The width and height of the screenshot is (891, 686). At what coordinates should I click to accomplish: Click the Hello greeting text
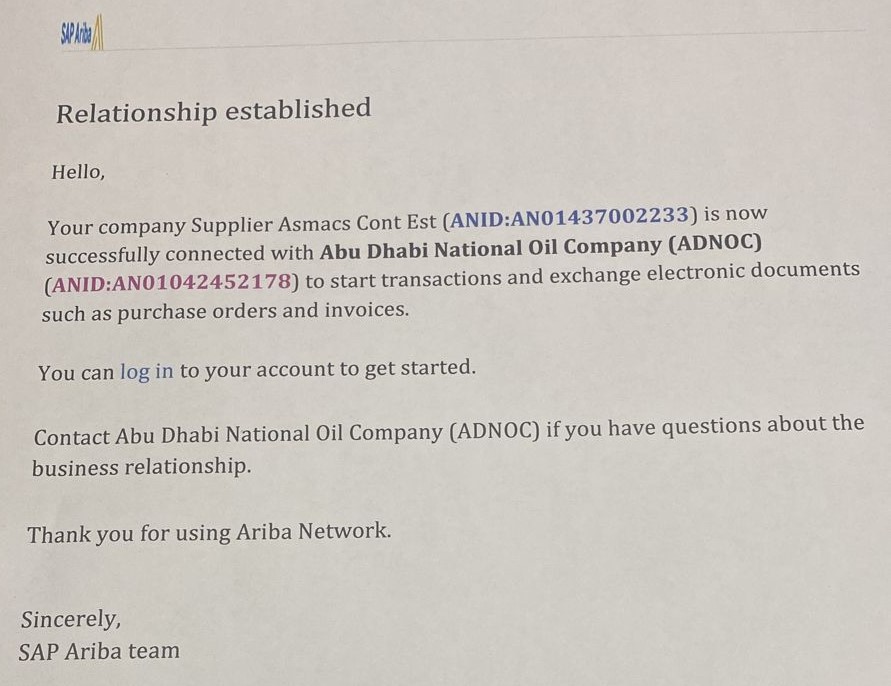tap(78, 172)
